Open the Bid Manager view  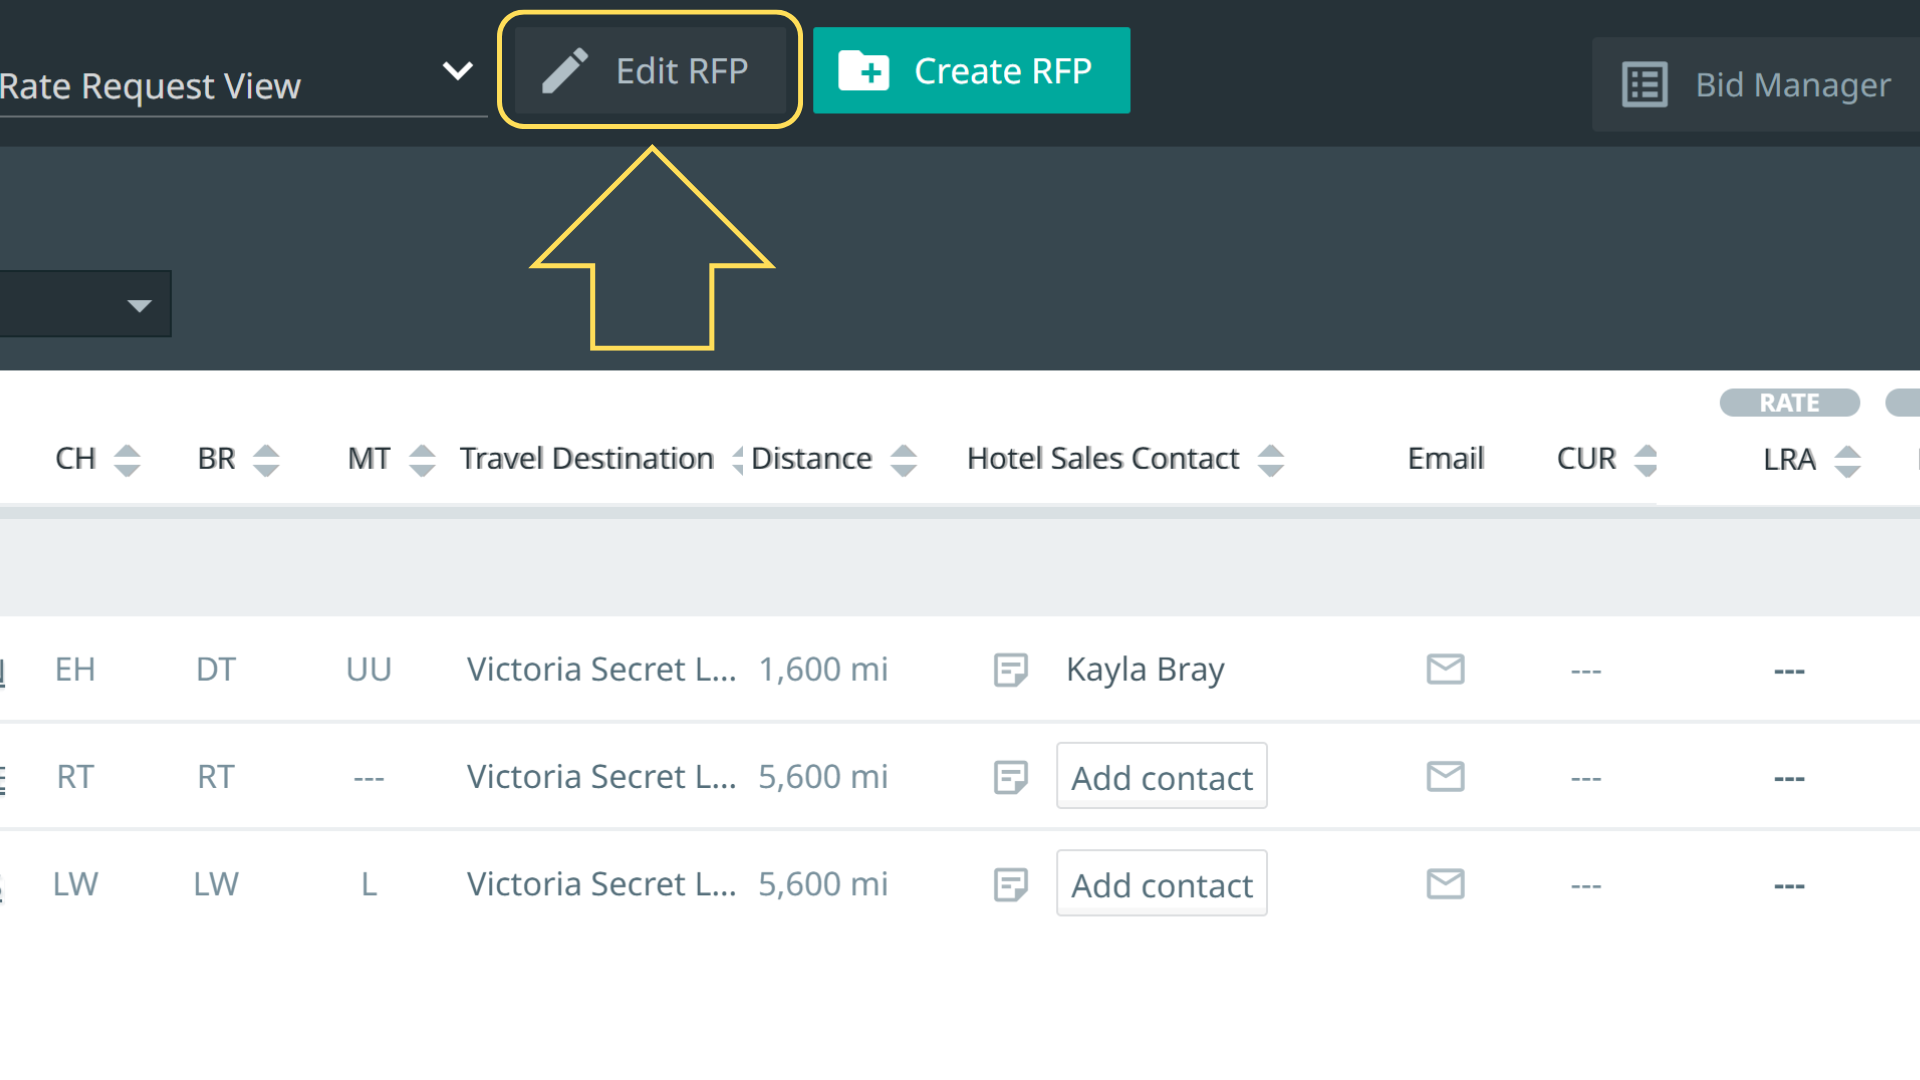point(1757,85)
